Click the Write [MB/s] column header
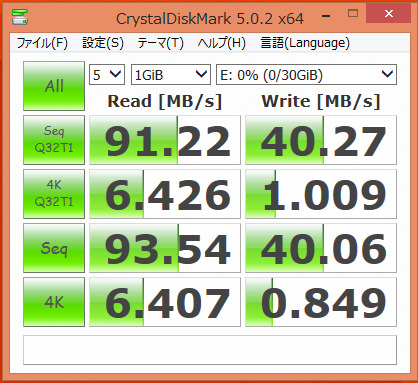Screen dimensions: 418x383 (x=321, y=101)
